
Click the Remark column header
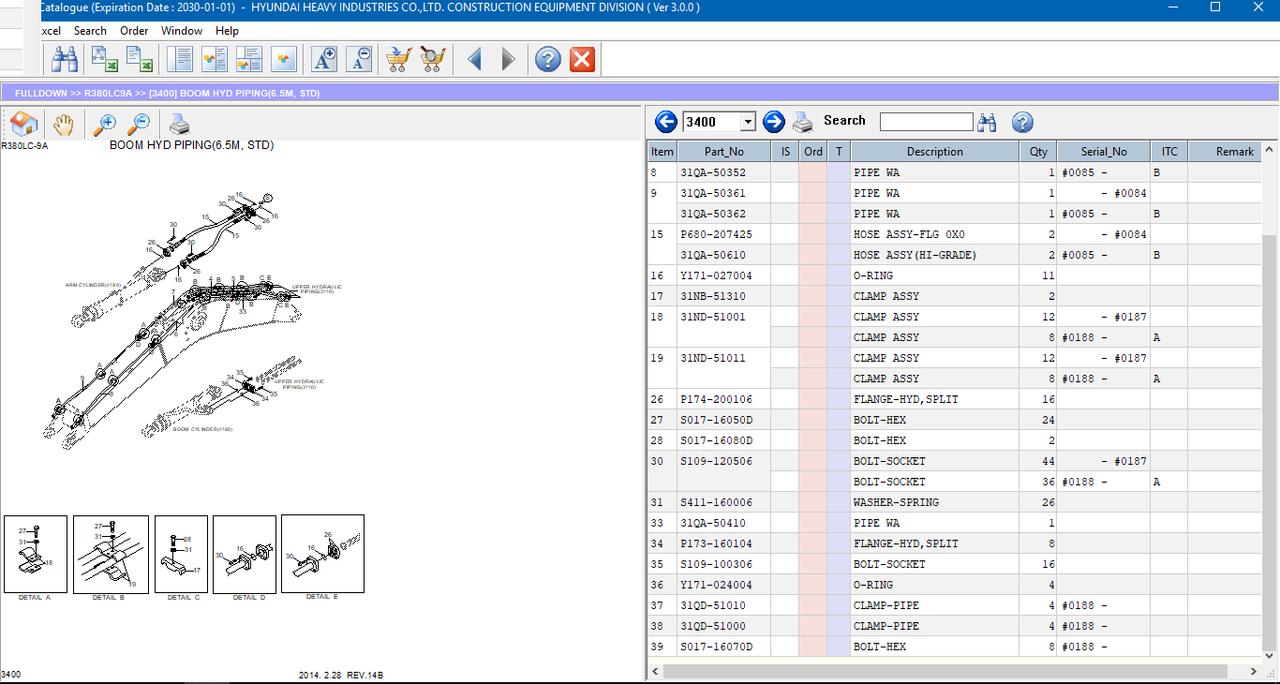click(x=1225, y=152)
